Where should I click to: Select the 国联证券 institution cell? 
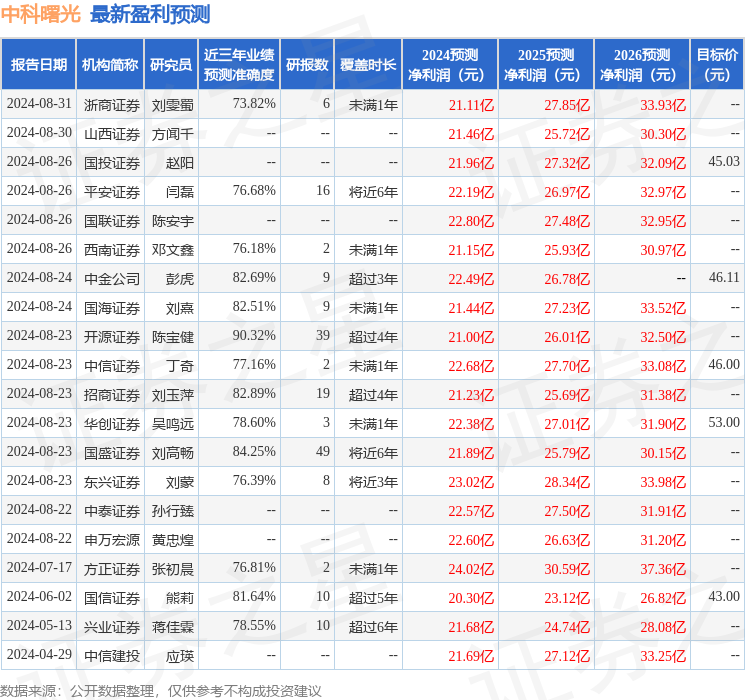coord(112,221)
